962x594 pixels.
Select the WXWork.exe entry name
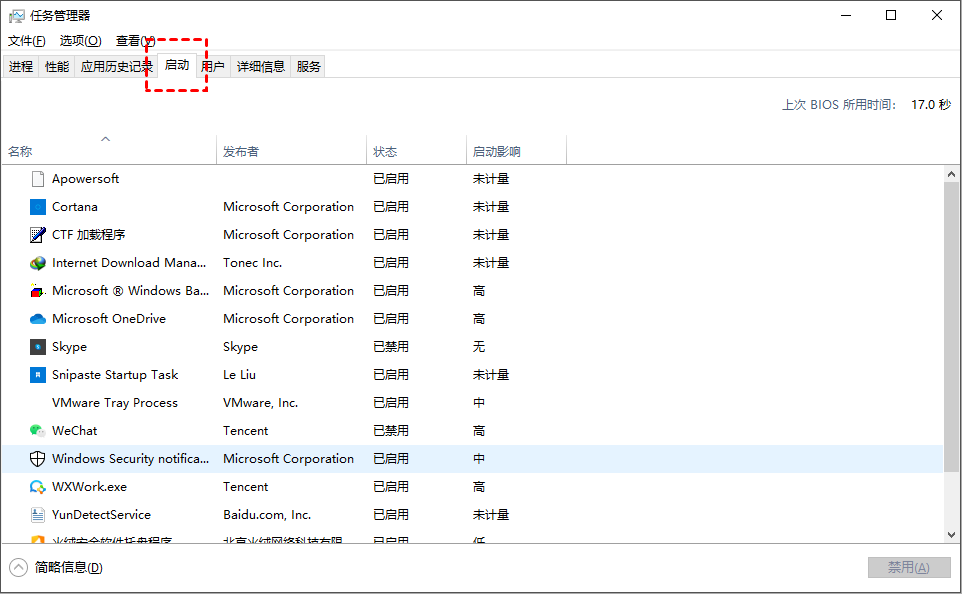tap(90, 487)
